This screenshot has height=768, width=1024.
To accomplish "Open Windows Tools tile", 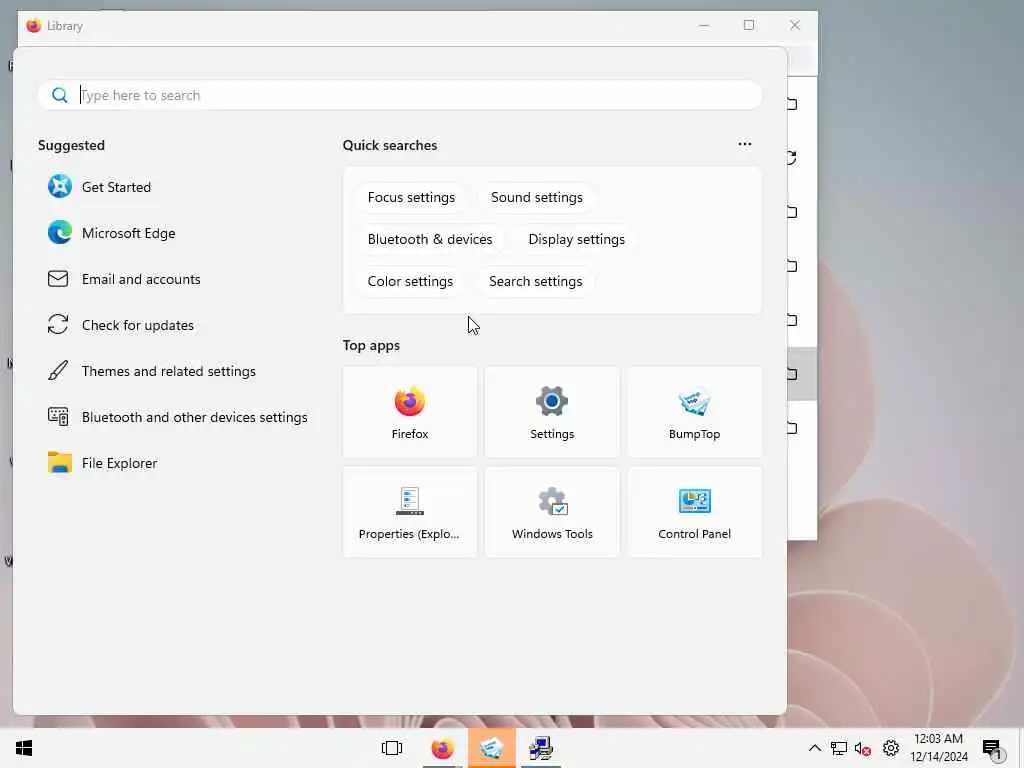I will pos(552,512).
